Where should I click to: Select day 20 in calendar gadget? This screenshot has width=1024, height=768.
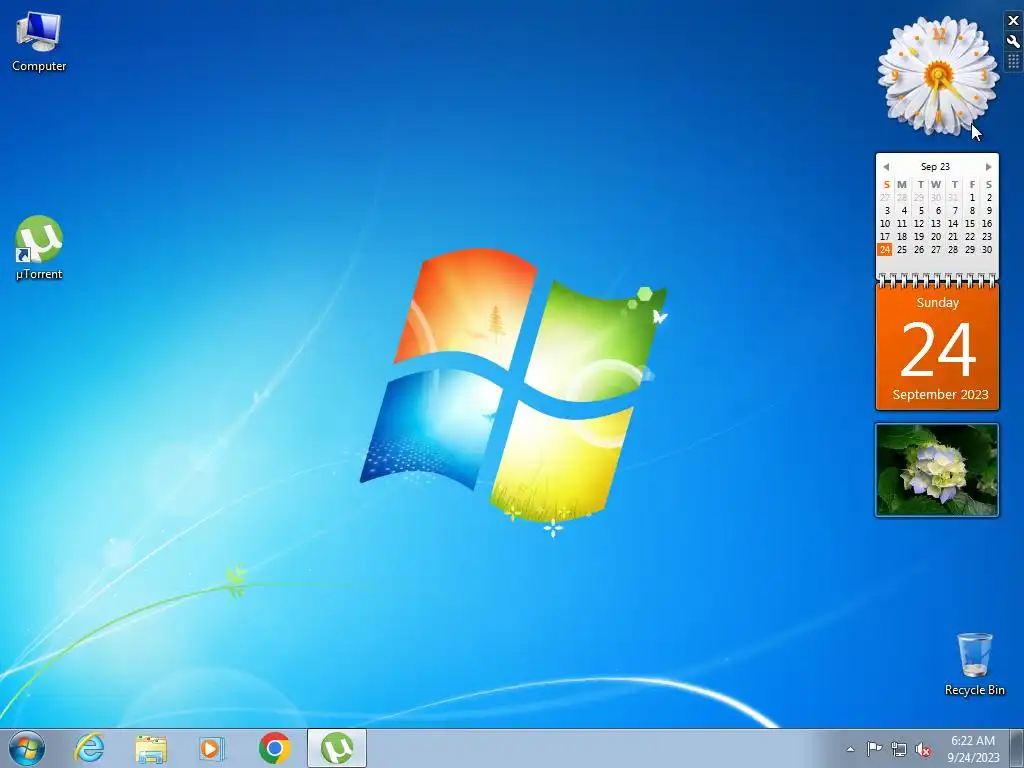(x=936, y=236)
